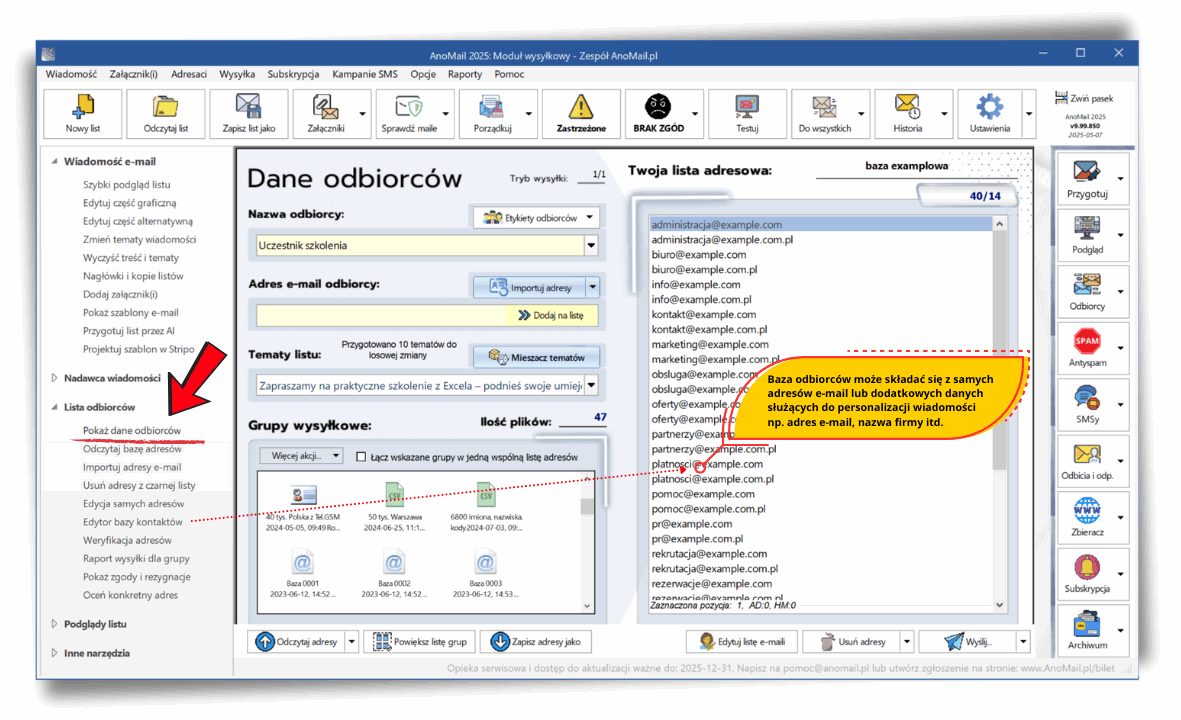The width and height of the screenshot is (1181, 720).
Task: Click the Edytuj listę e-maili button
Action: pos(741,642)
